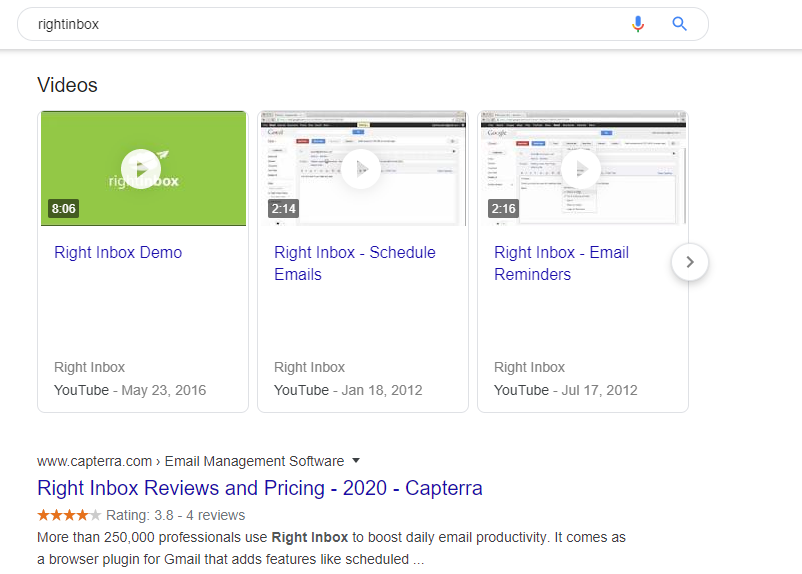The height and width of the screenshot is (574, 802).
Task: Click the Rating: 3.8 - 4 reviews text
Action: [175, 515]
